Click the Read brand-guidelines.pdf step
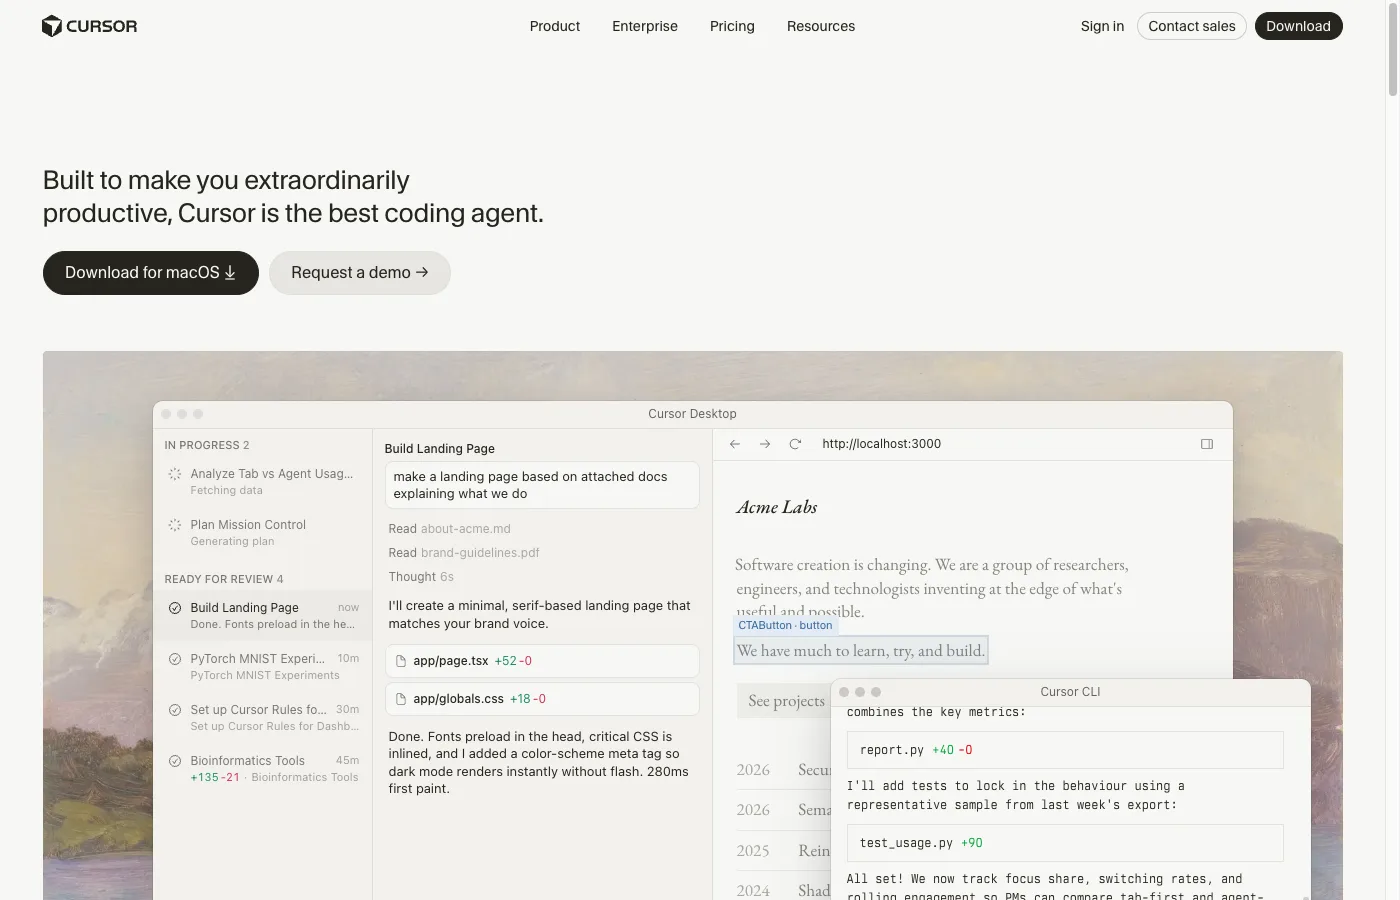Image resolution: width=1400 pixels, height=900 pixels. click(464, 553)
